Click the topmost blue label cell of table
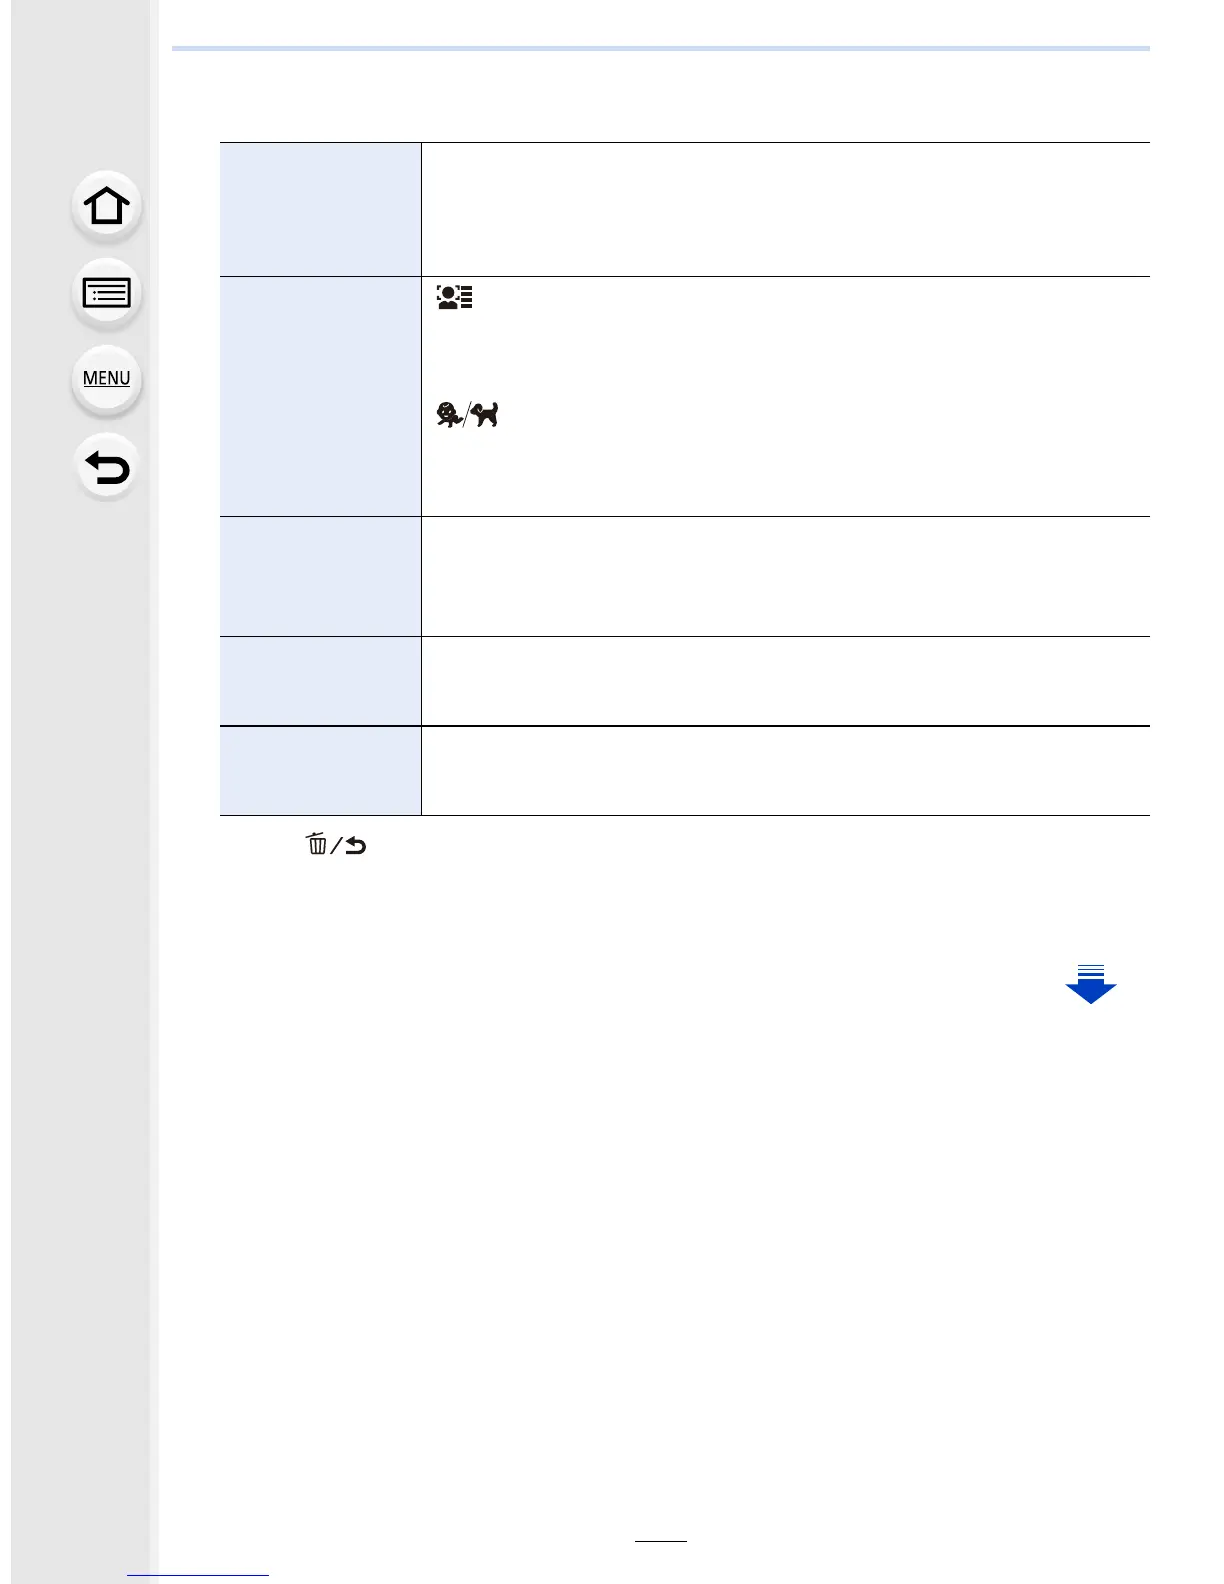Screen dimensions: 1224x1584 tap(320, 209)
